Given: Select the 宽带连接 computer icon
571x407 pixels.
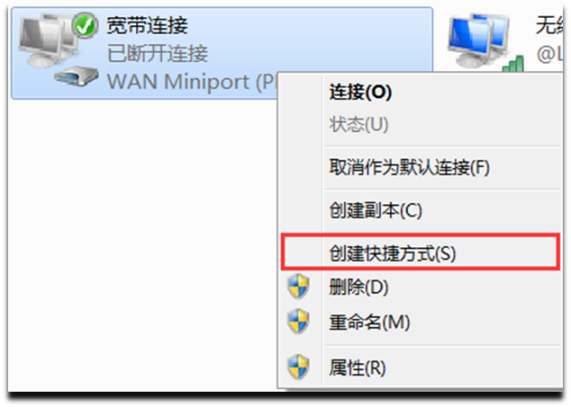Looking at the screenshot, I should [47, 41].
